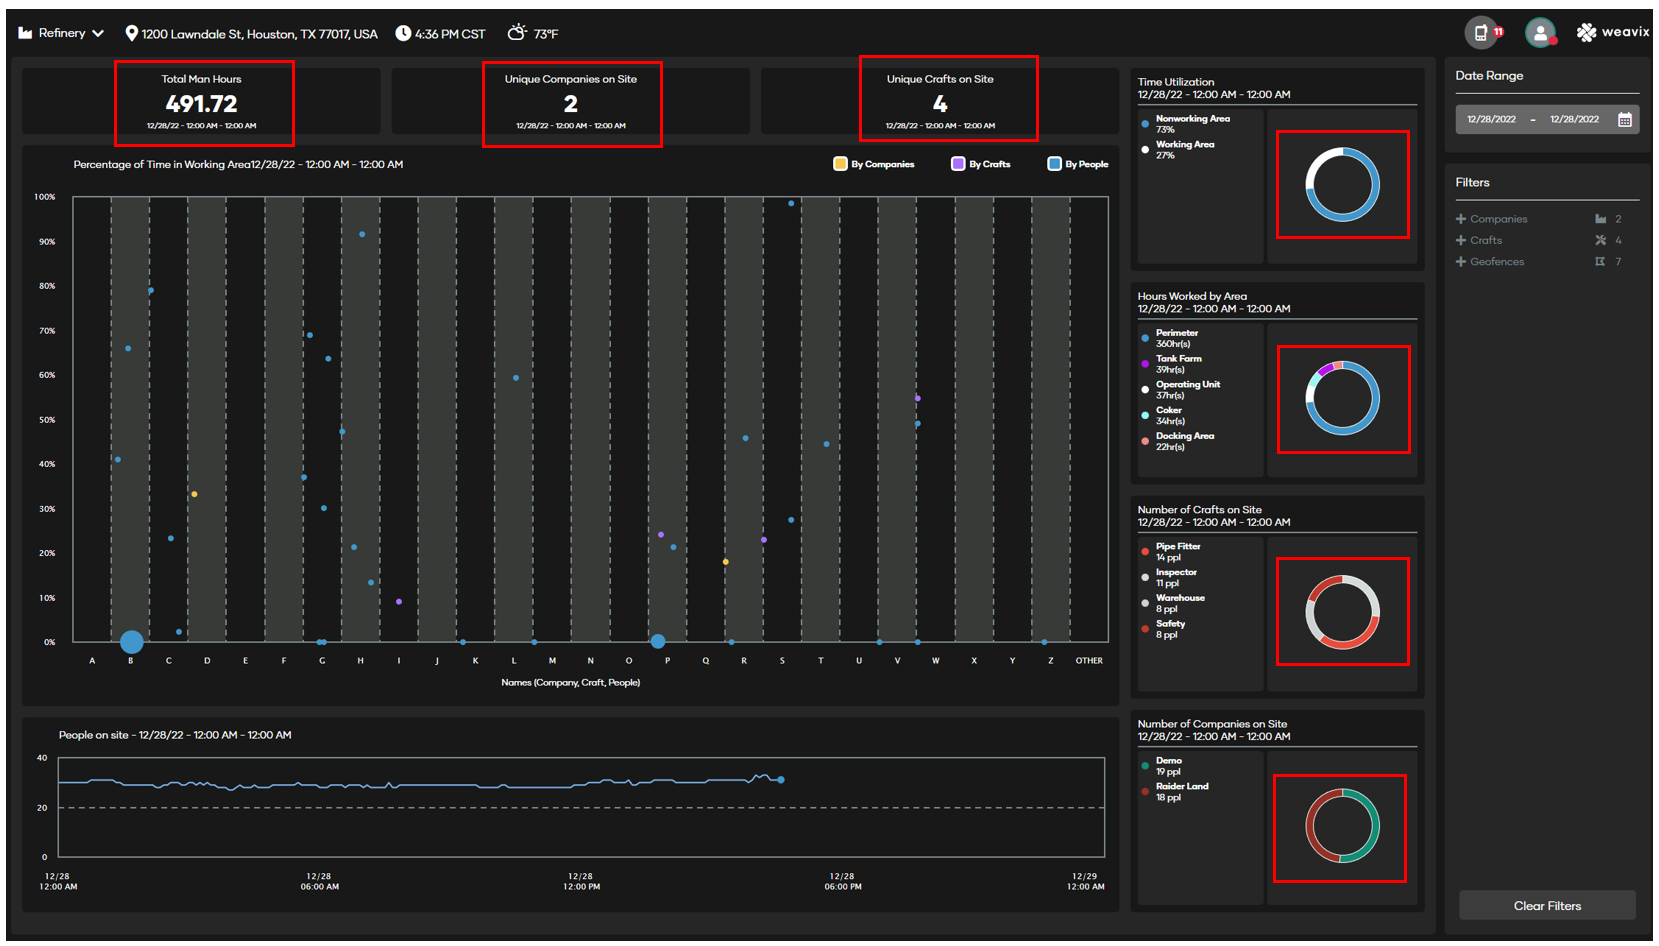This screenshot has height=946, width=1659.
Task: Click the Crafts filter tools icon
Action: (x=1600, y=240)
